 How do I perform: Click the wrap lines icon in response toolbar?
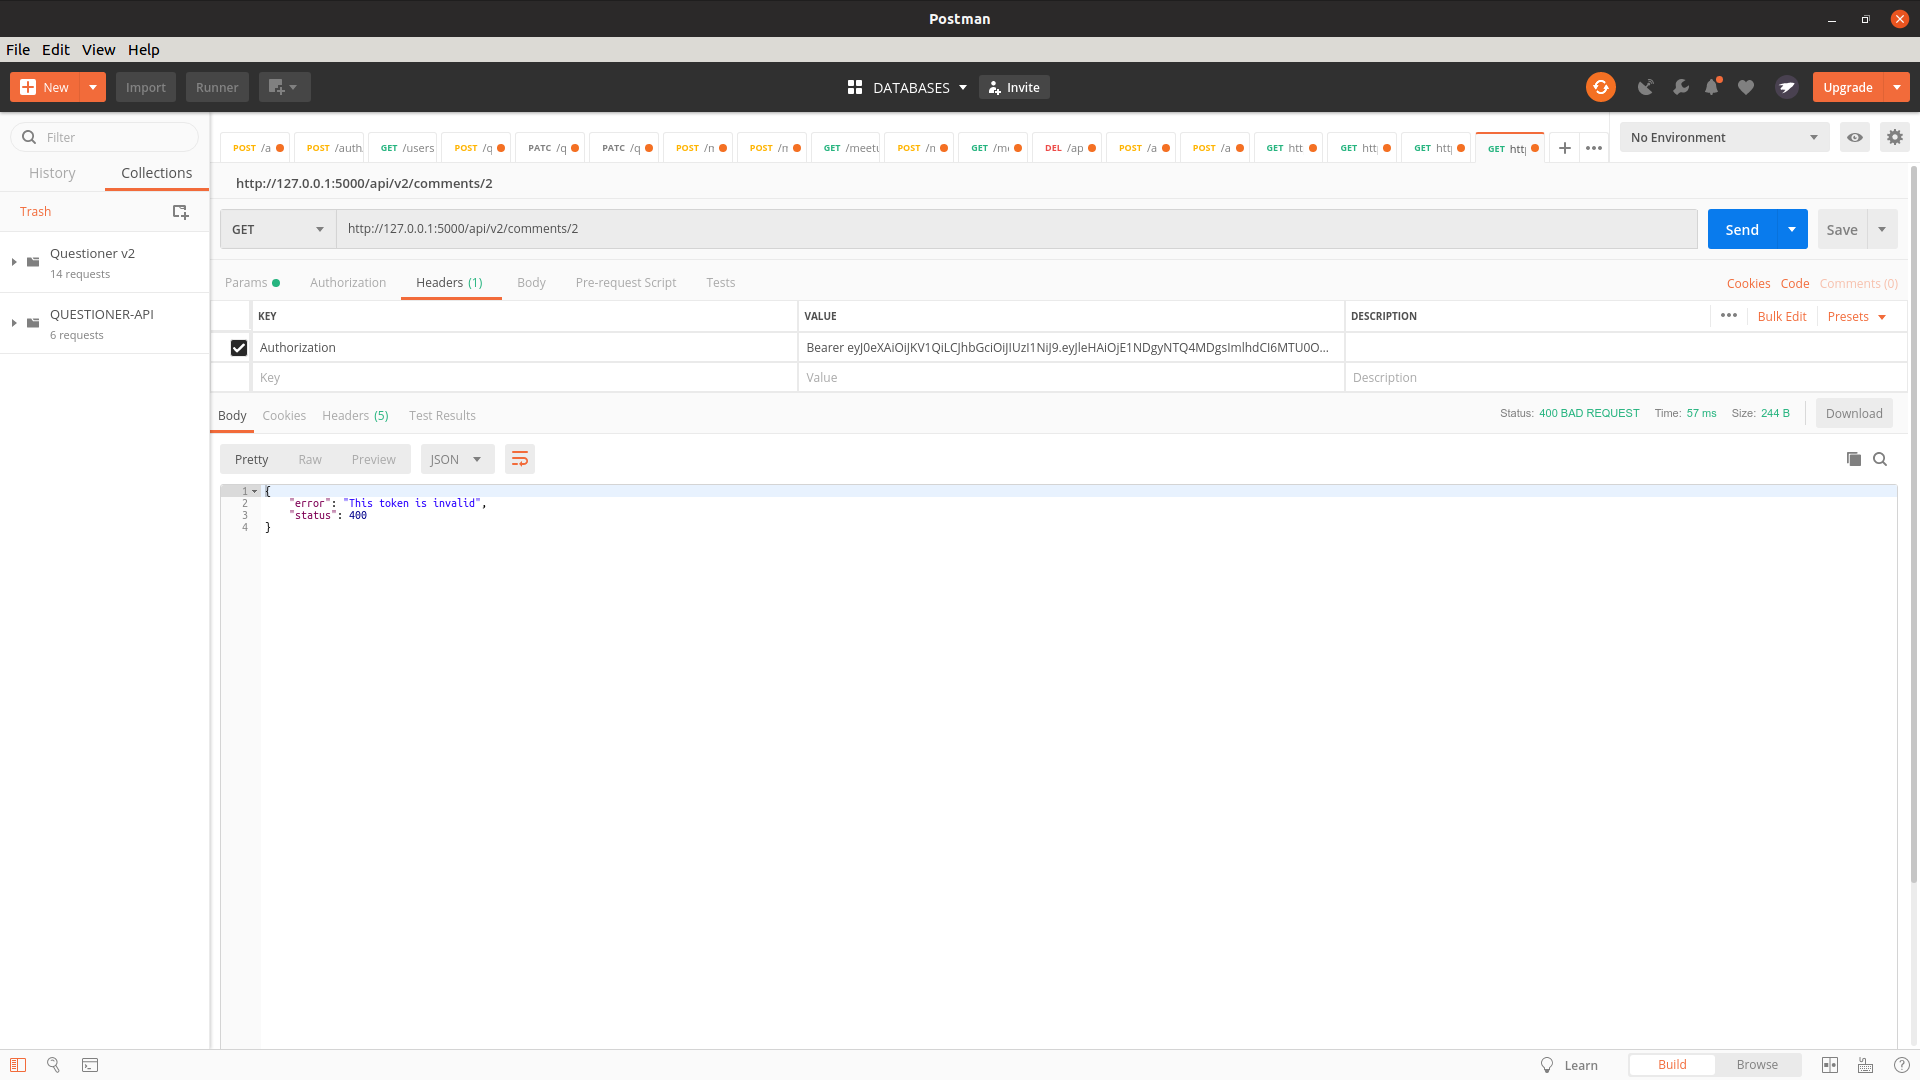tap(519, 459)
